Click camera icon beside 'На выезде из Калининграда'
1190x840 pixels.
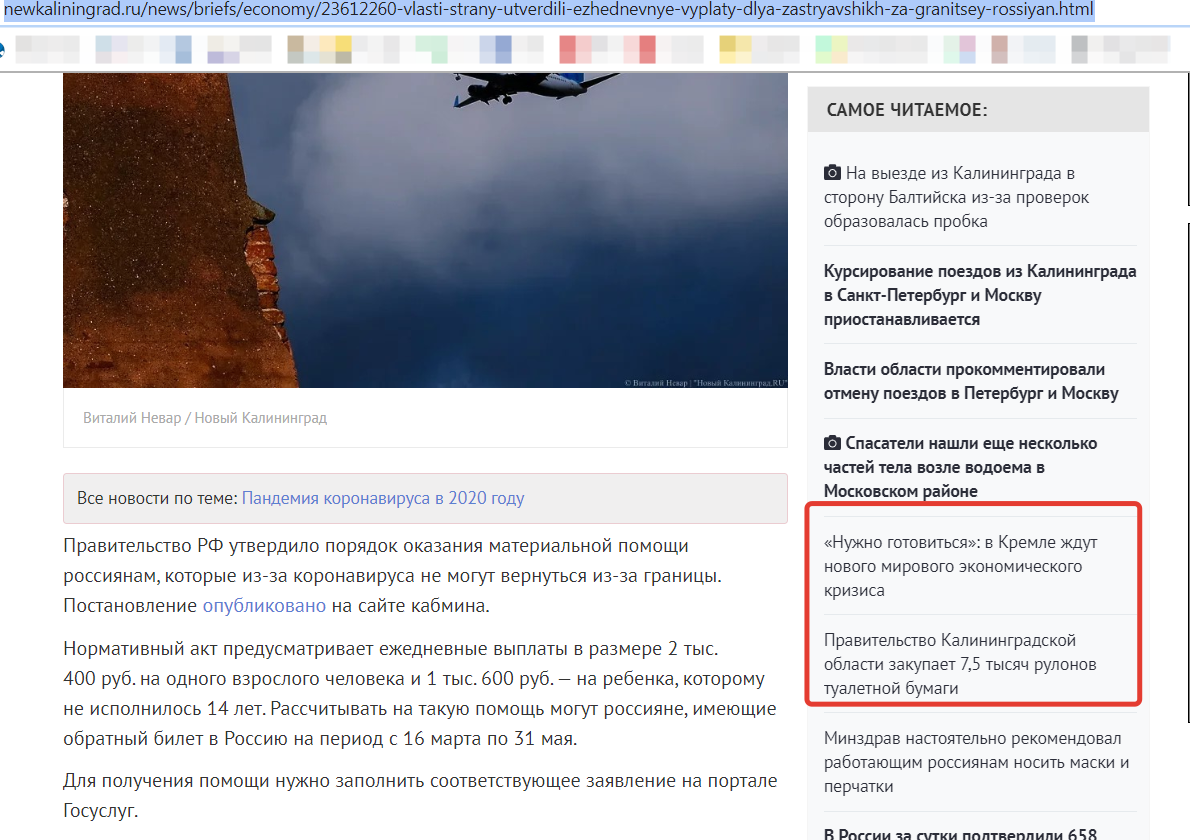pyautogui.click(x=833, y=173)
